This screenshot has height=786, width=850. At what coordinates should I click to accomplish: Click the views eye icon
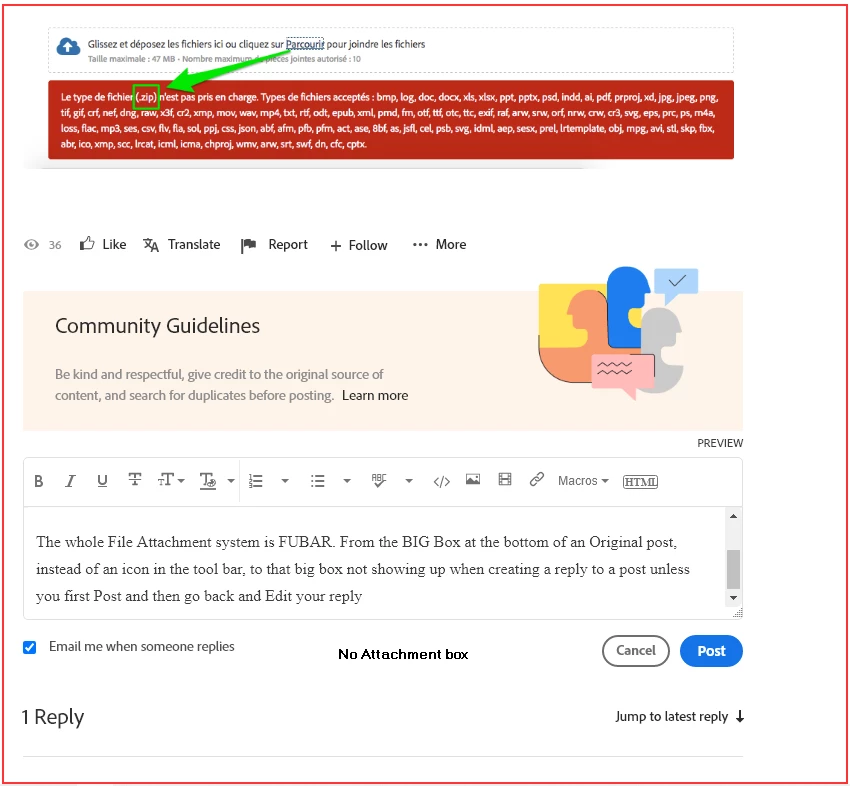(x=31, y=244)
